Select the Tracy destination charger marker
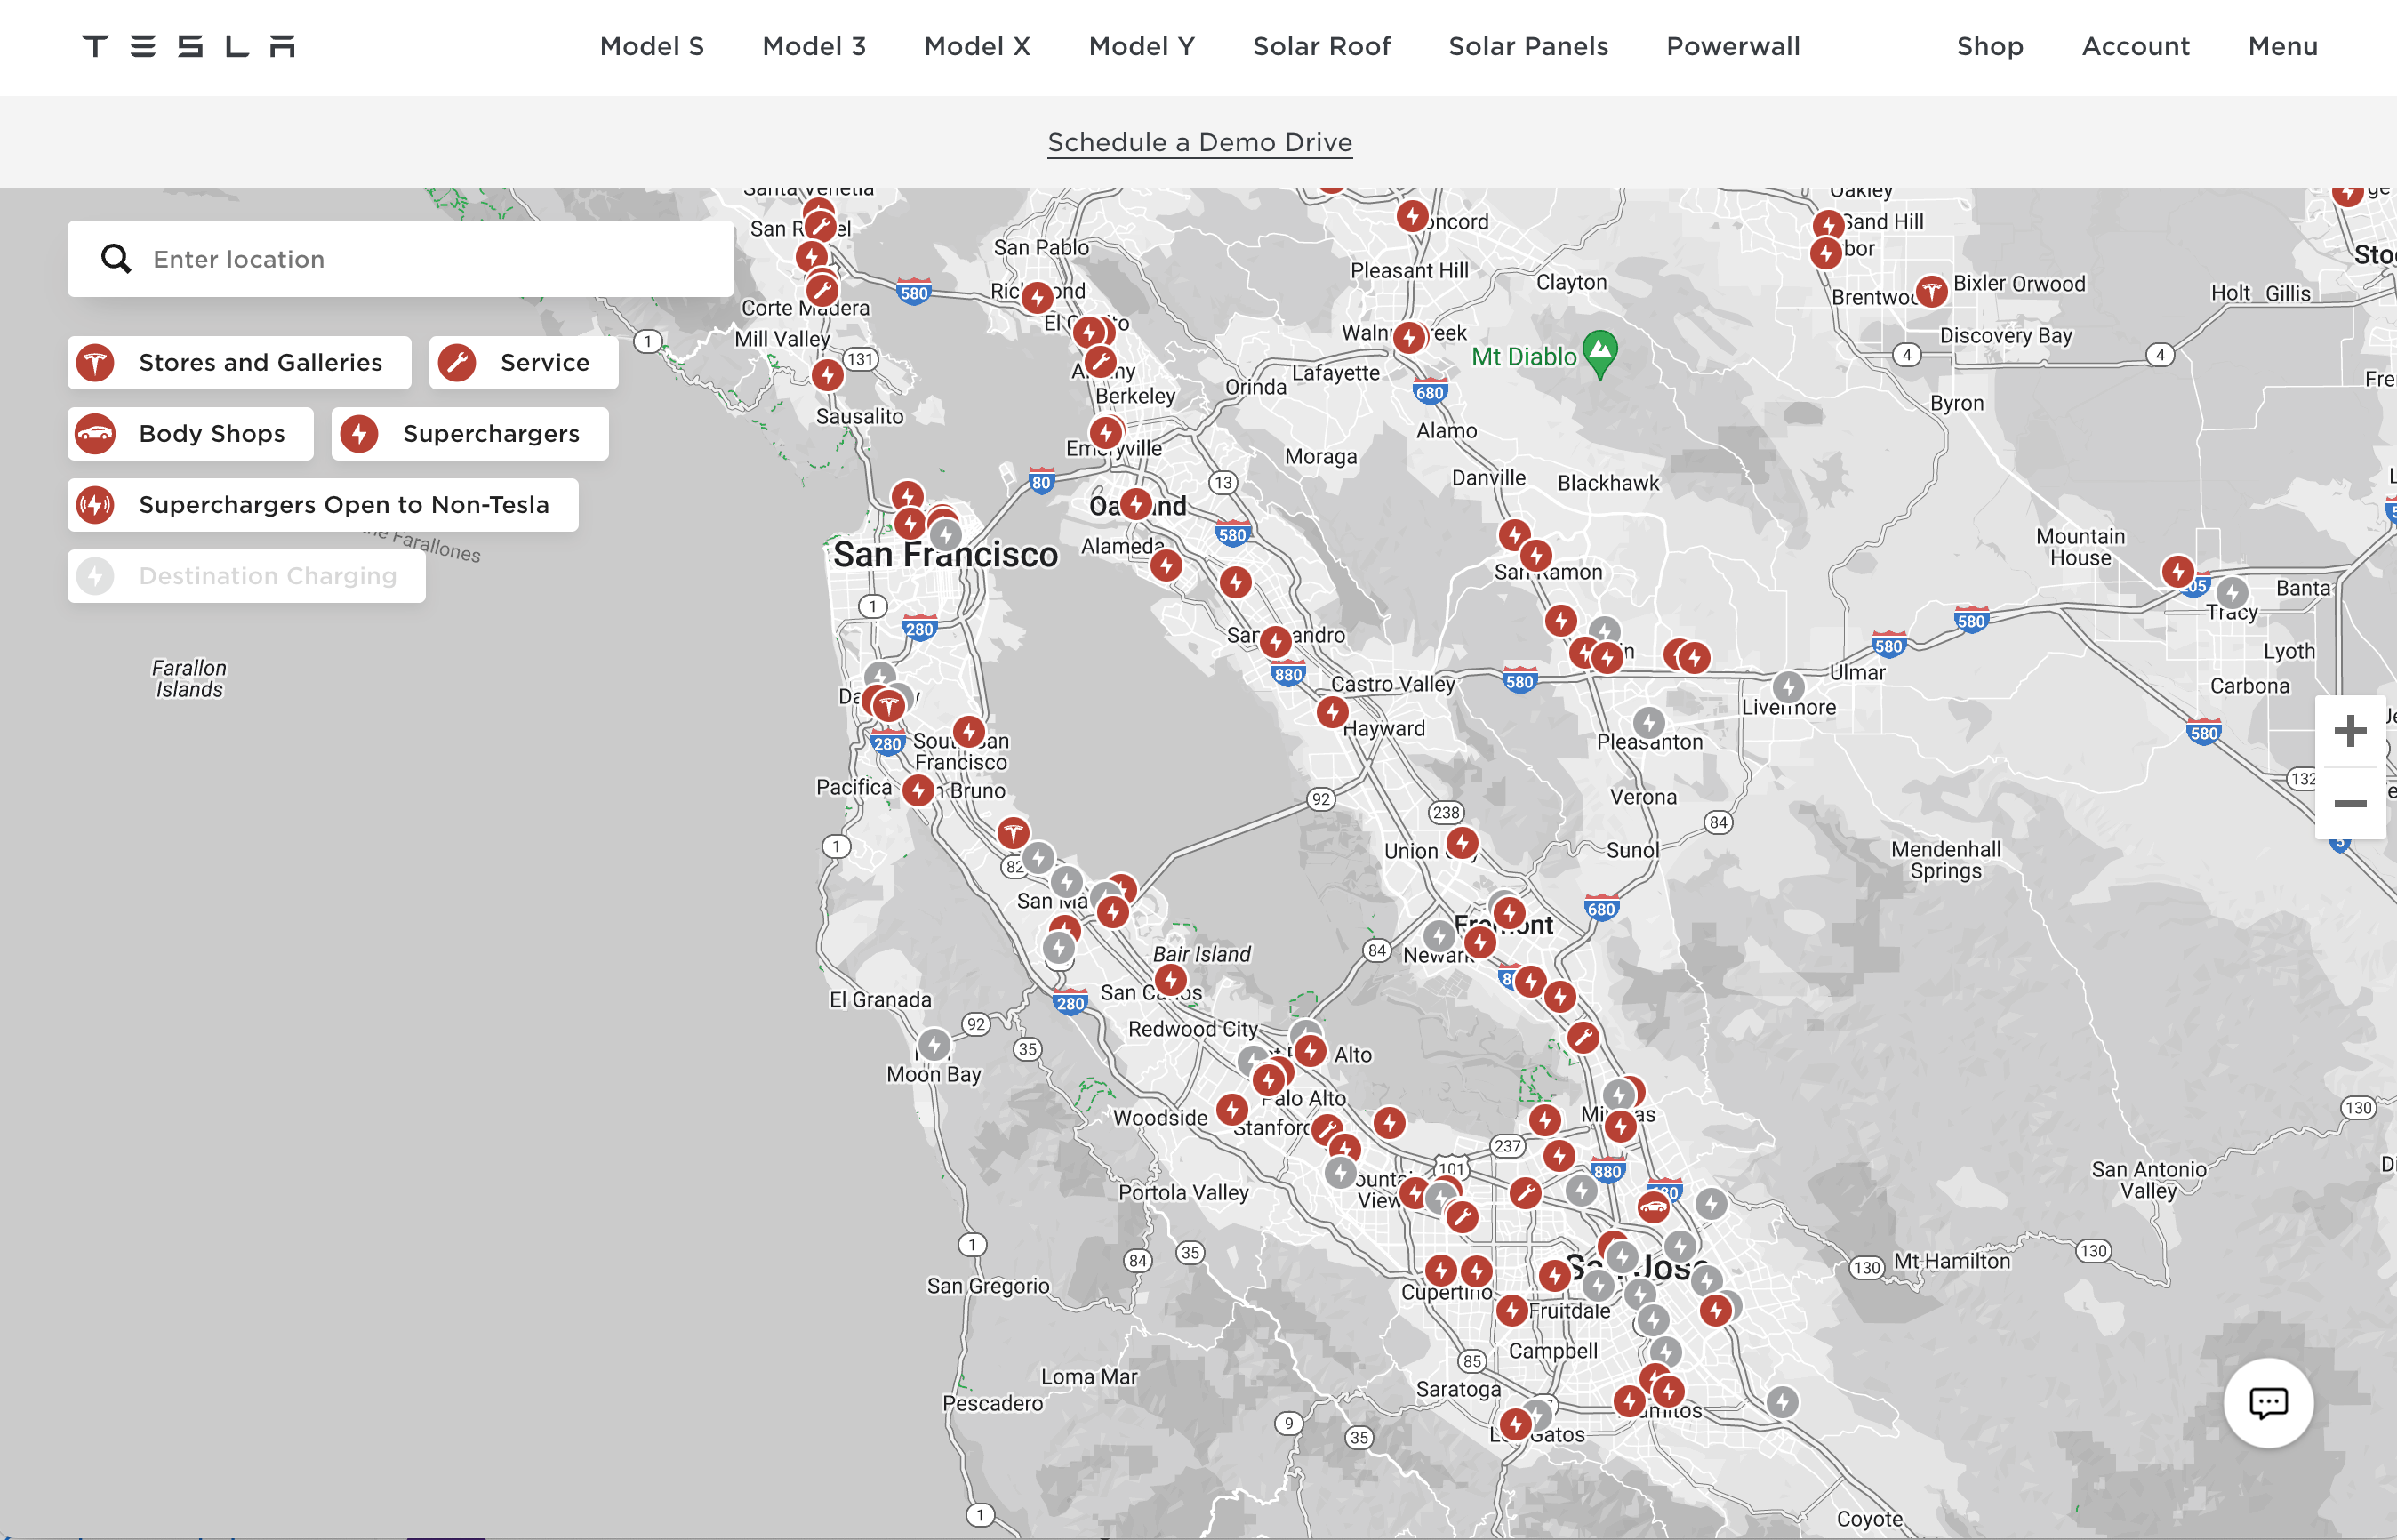2397x1540 pixels. [2232, 592]
